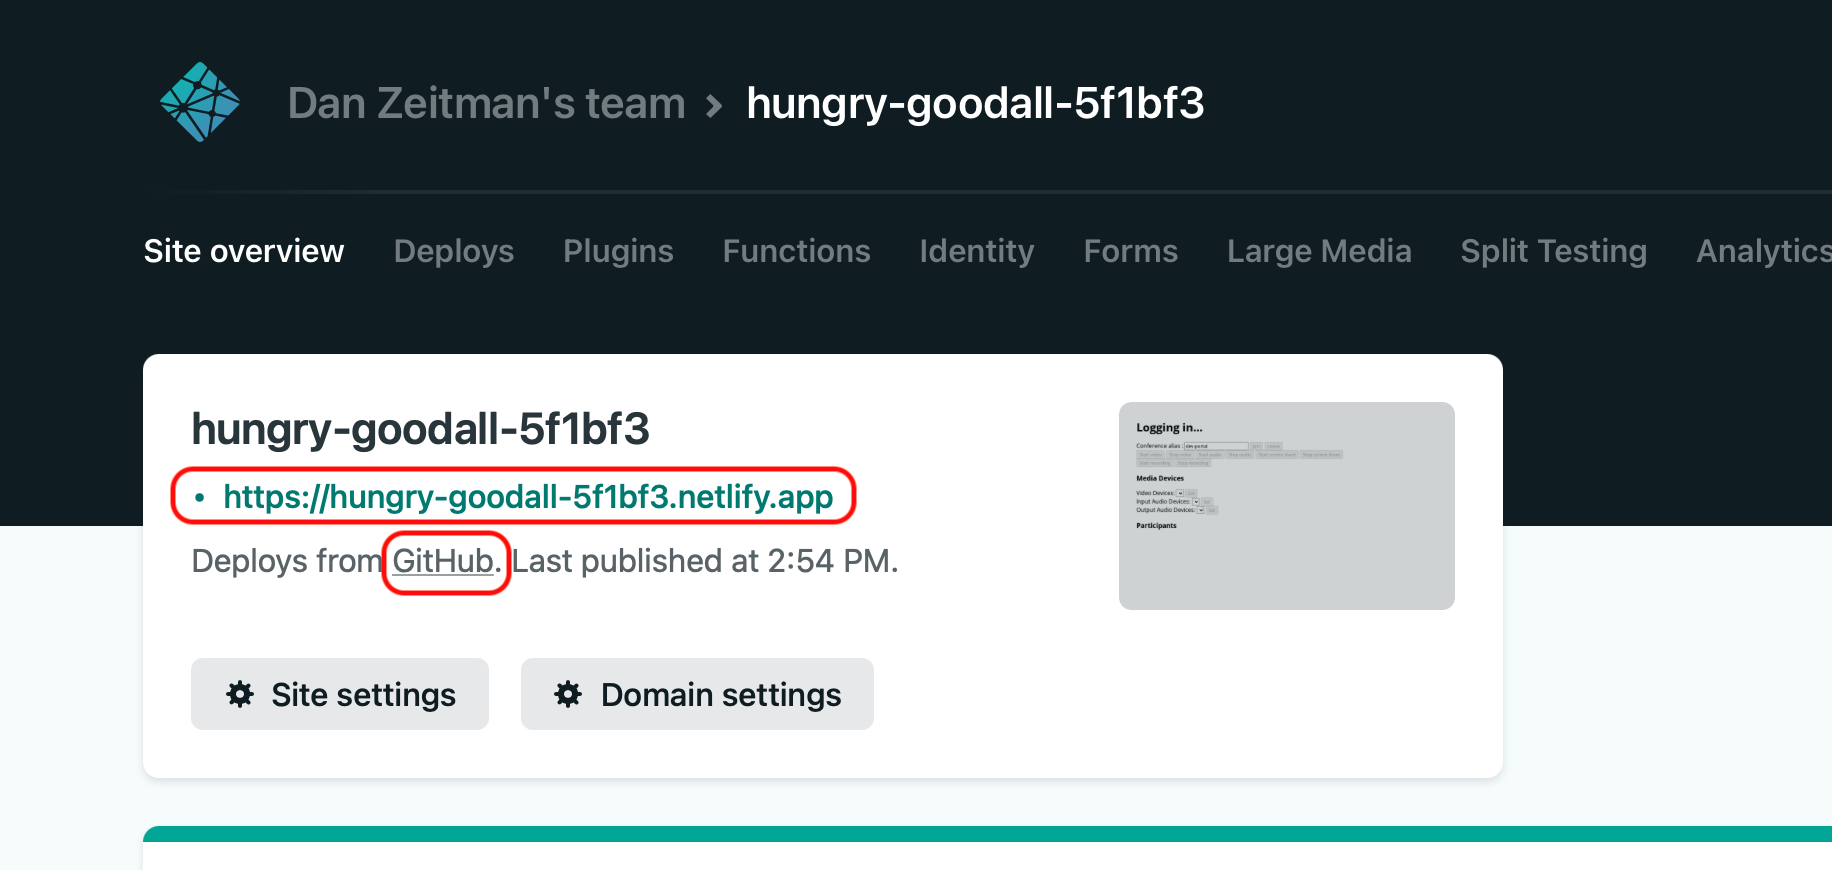Go to the Functions tab
Screen dimensions: 1832x870
coord(796,251)
